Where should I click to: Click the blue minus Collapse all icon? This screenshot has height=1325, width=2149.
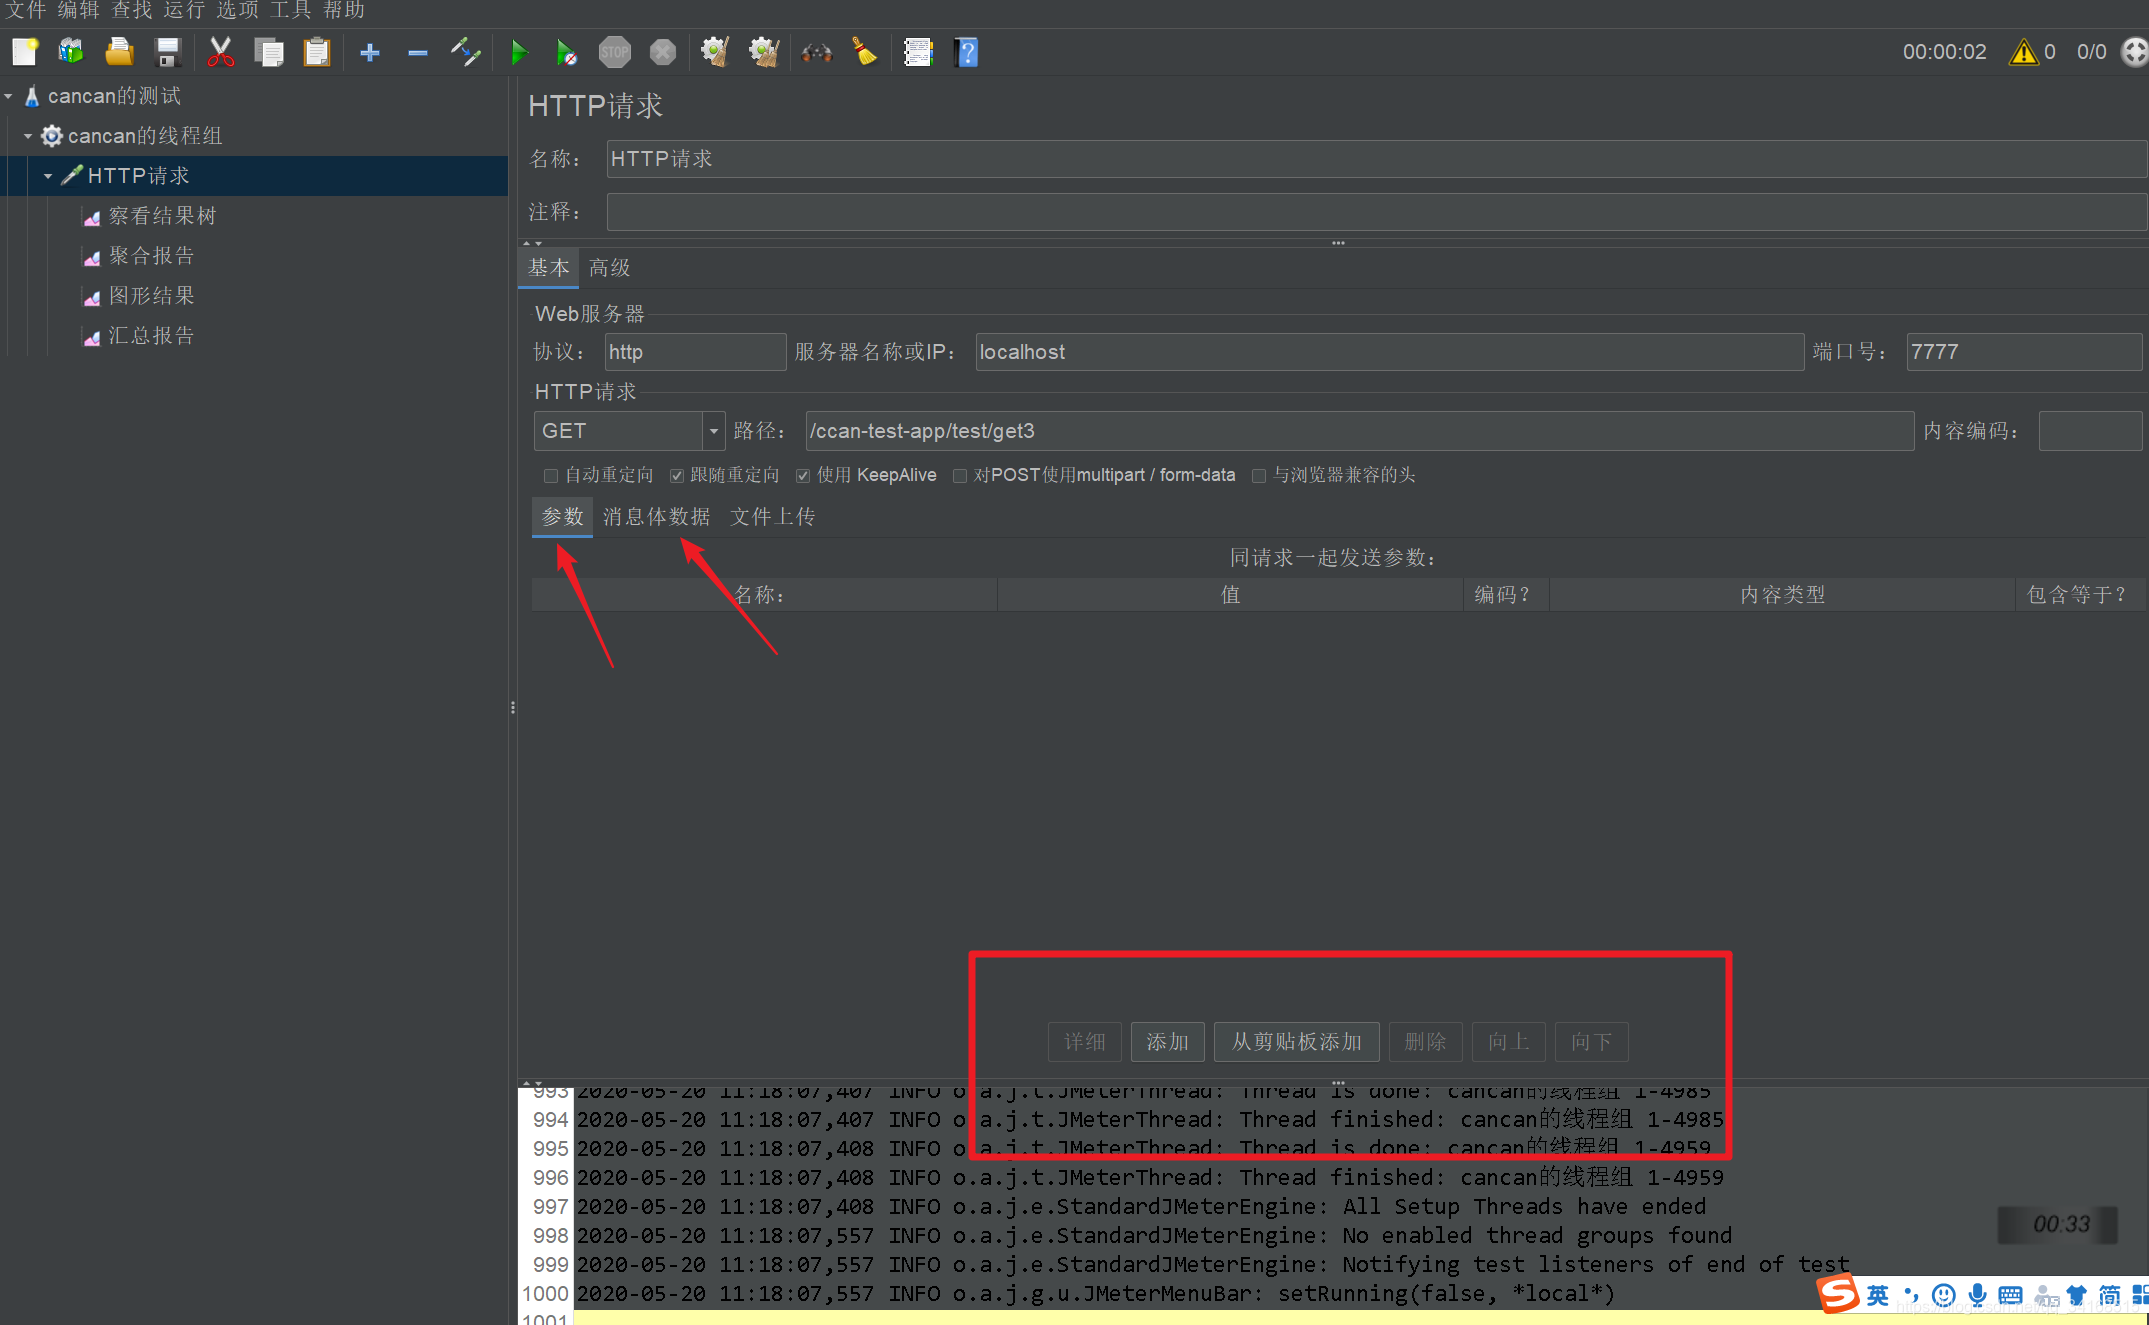click(x=418, y=52)
